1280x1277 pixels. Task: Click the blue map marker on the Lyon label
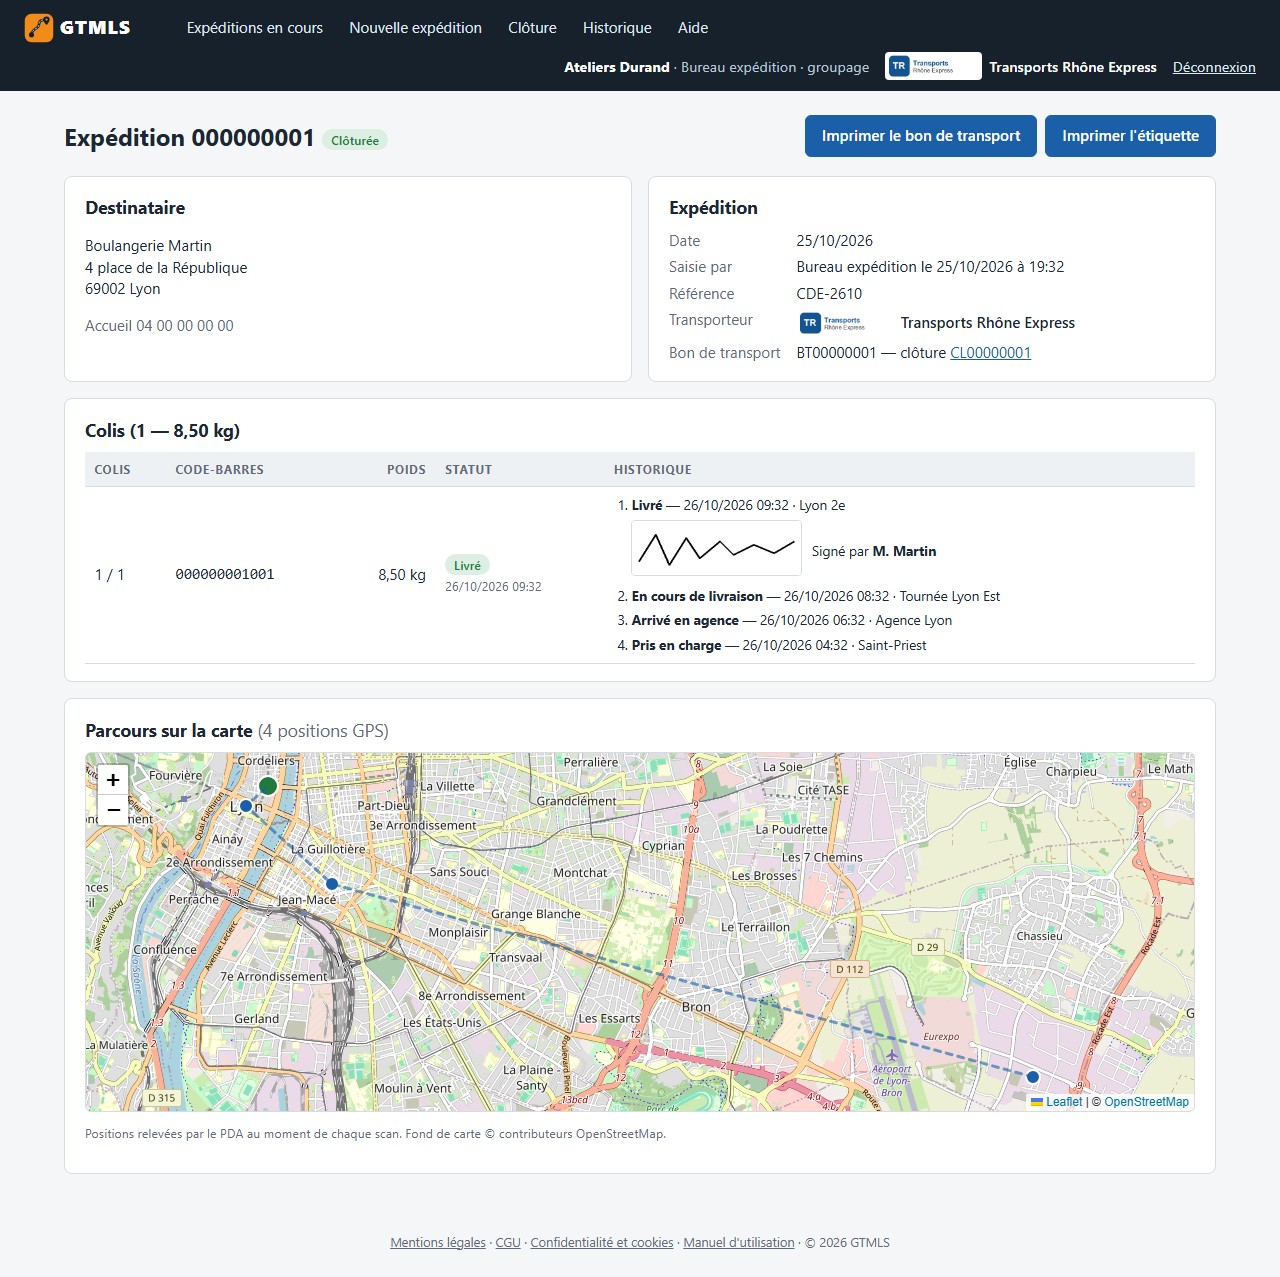[x=246, y=806]
